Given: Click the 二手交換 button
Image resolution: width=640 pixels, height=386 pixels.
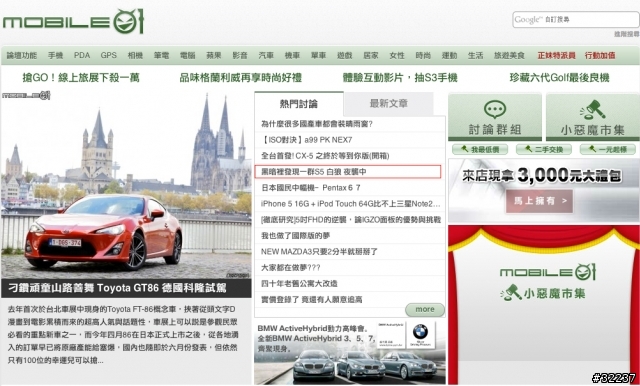Looking at the screenshot, I should click(x=544, y=149).
